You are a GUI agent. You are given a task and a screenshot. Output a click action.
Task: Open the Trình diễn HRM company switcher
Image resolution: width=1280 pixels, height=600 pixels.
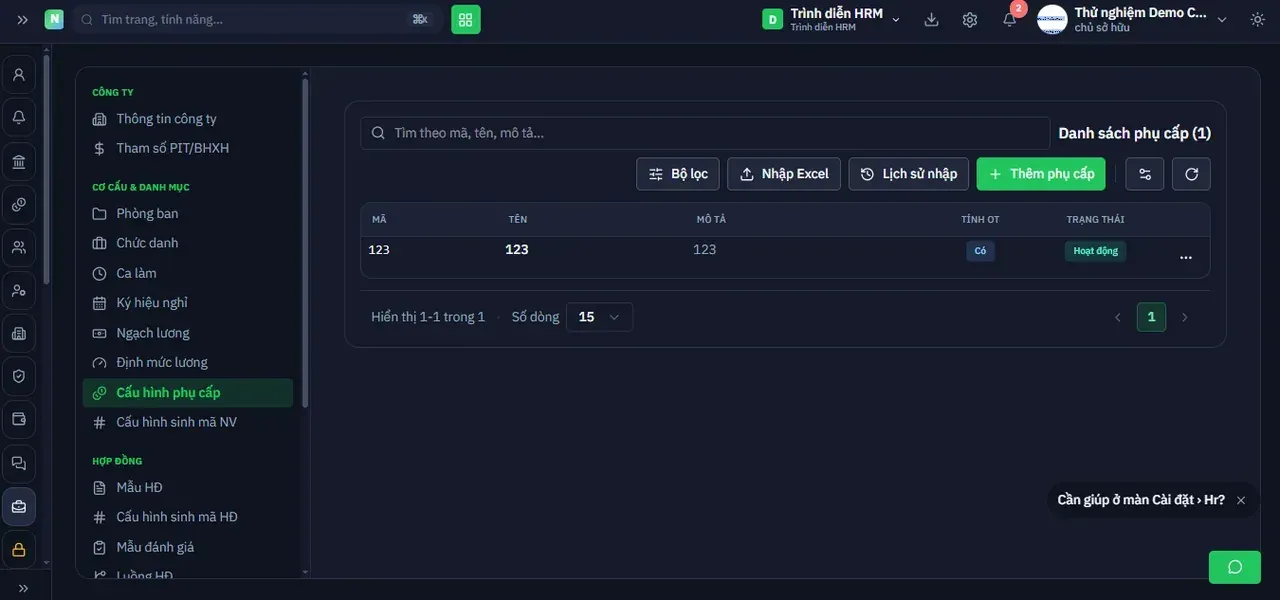[832, 20]
